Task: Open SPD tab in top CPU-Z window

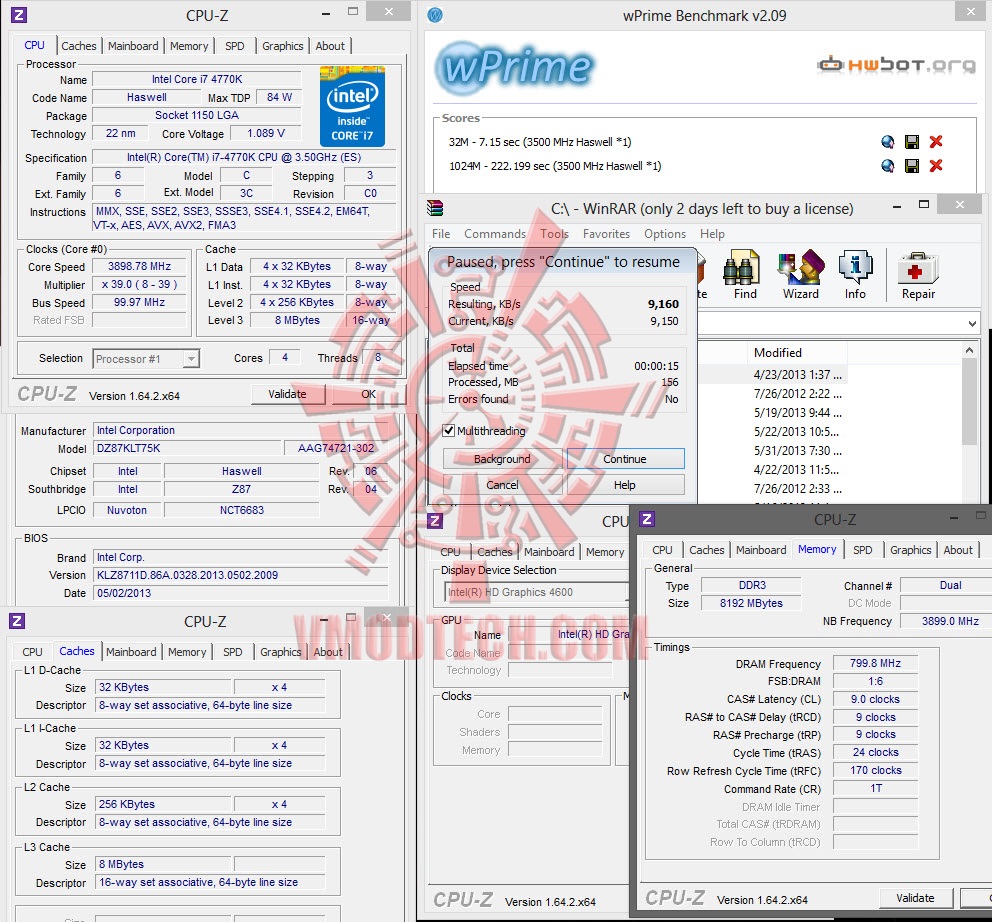Action: (x=235, y=46)
